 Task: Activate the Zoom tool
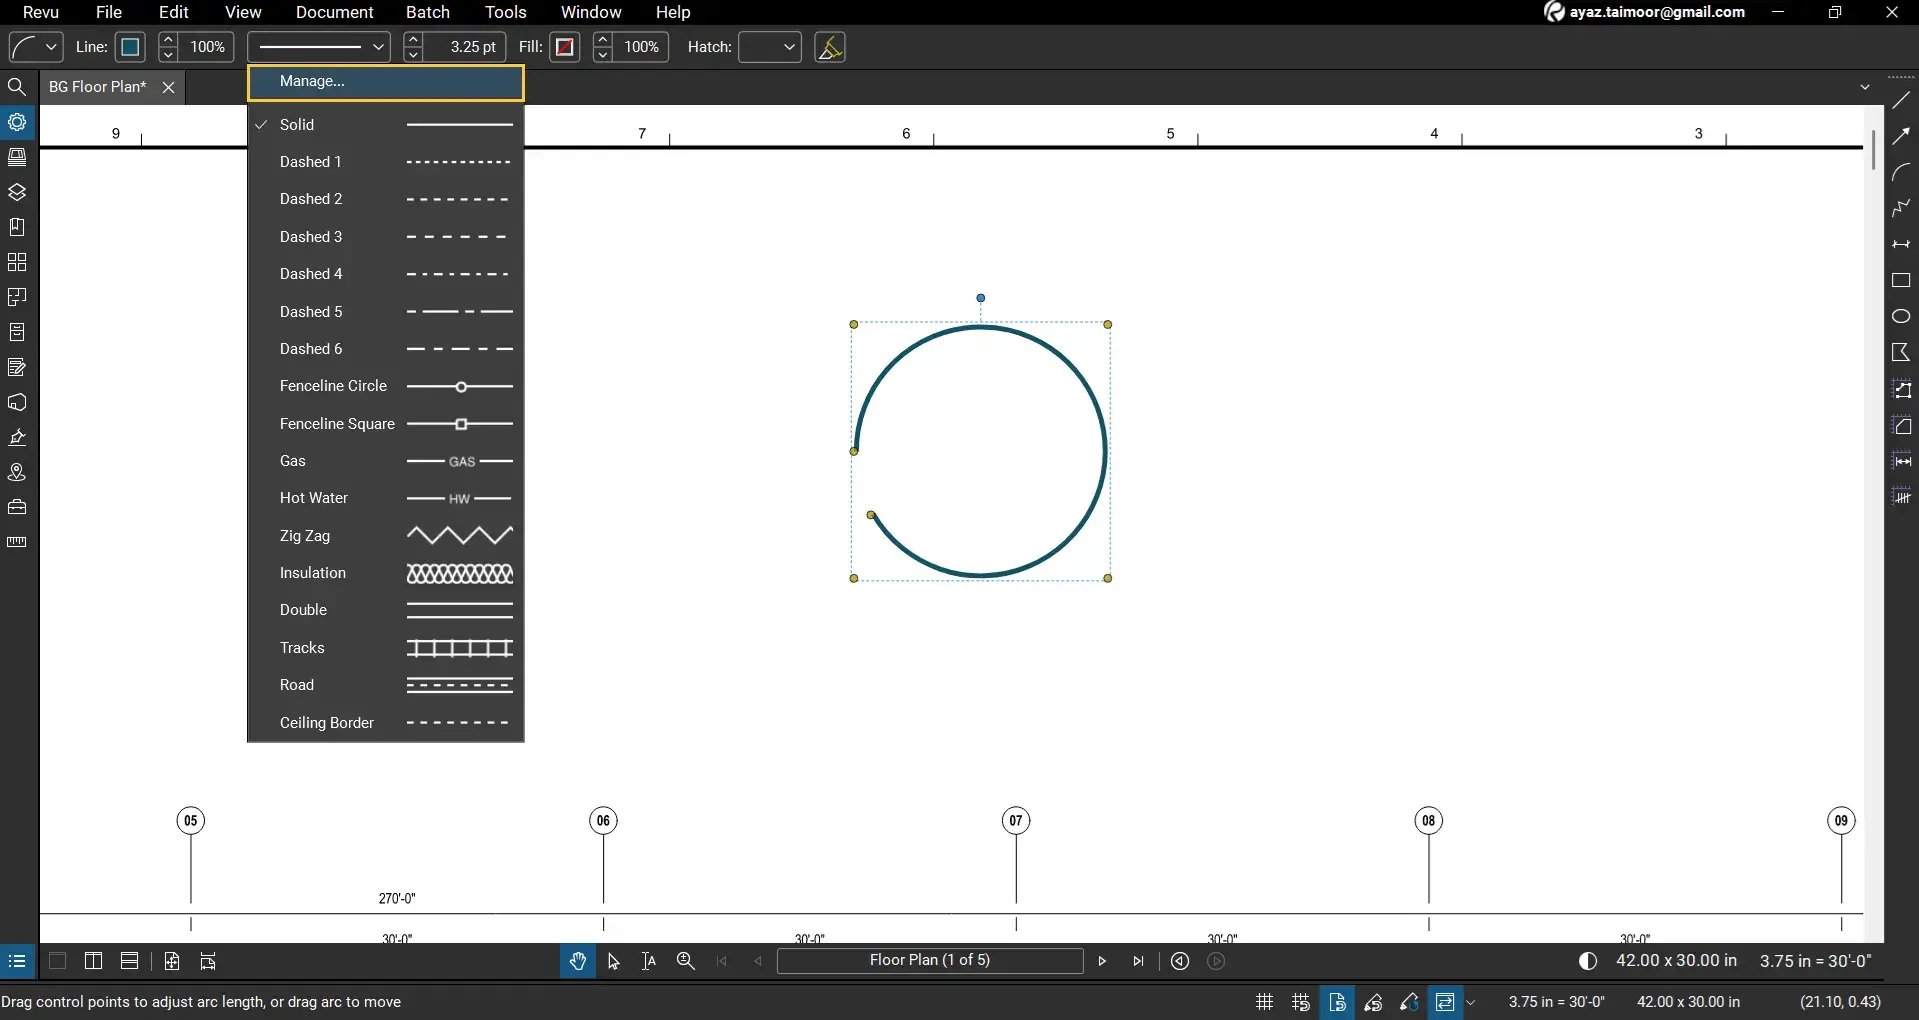pyautogui.click(x=686, y=961)
